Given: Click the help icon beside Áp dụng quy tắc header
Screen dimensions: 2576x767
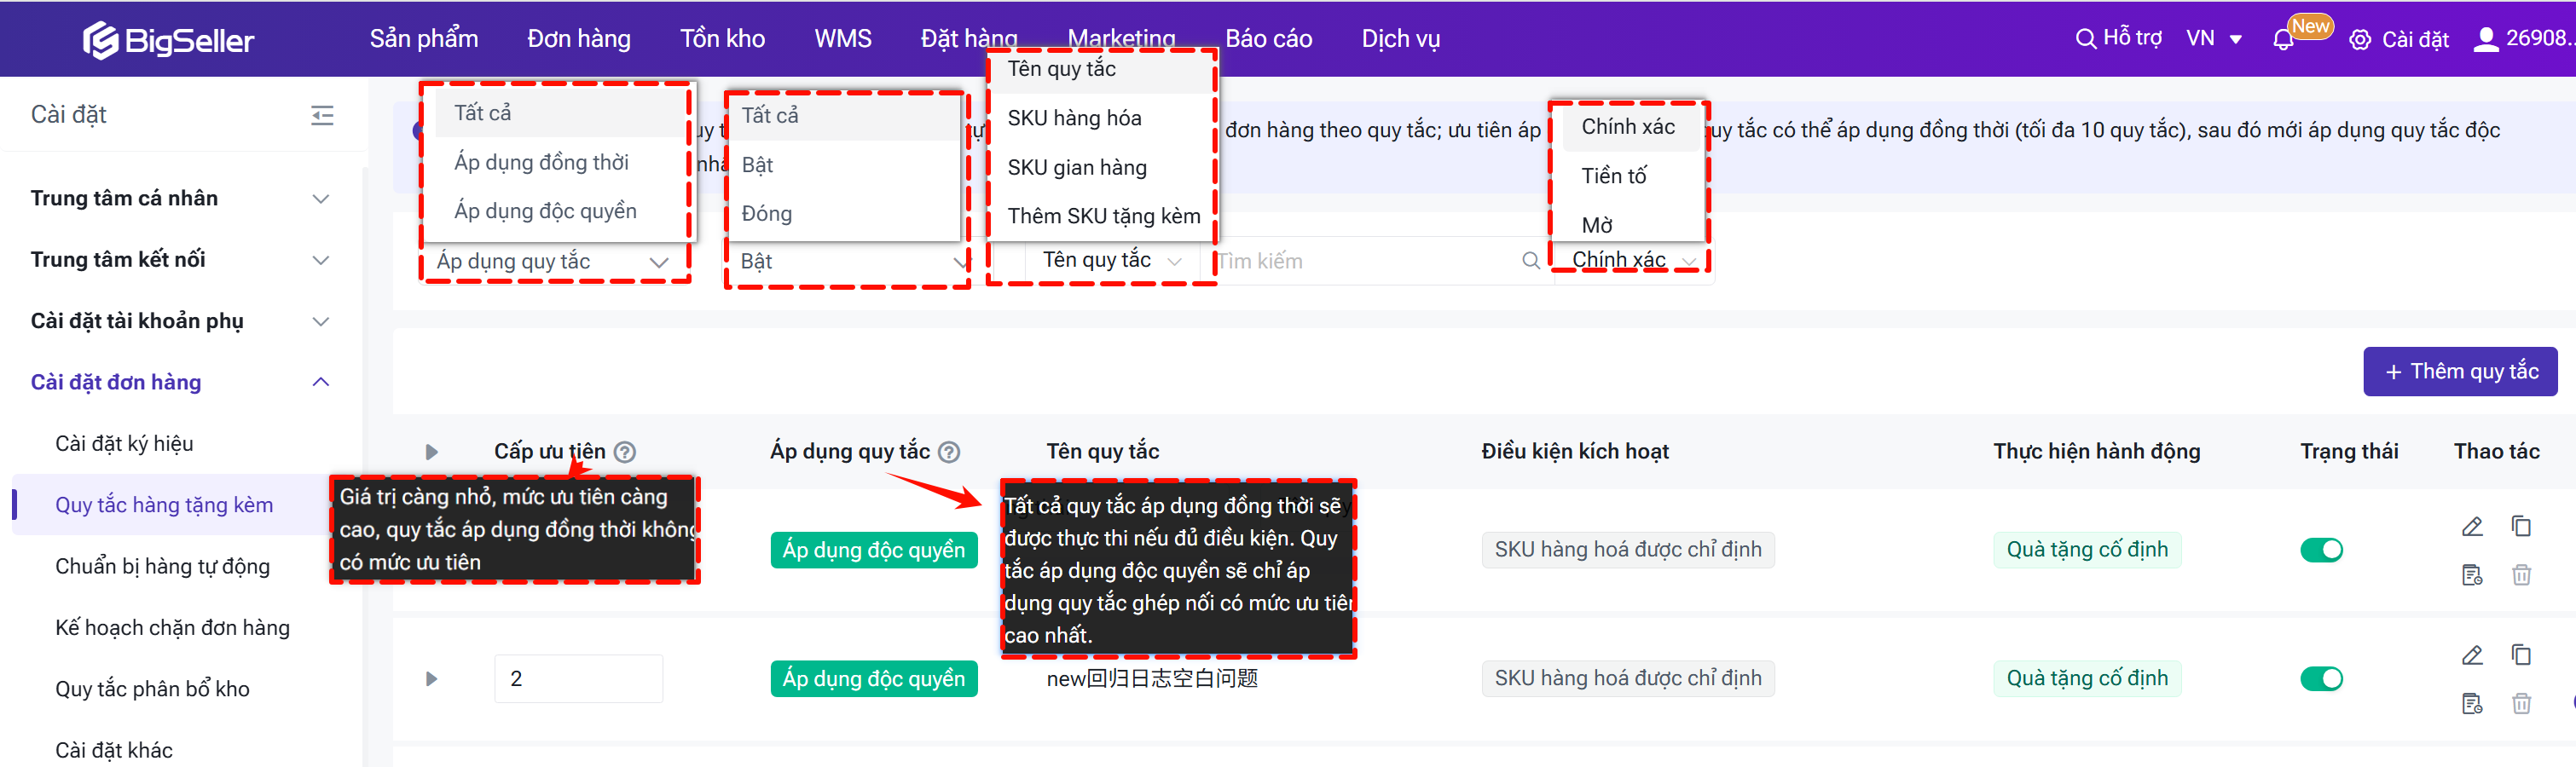Looking at the screenshot, I should click(949, 452).
